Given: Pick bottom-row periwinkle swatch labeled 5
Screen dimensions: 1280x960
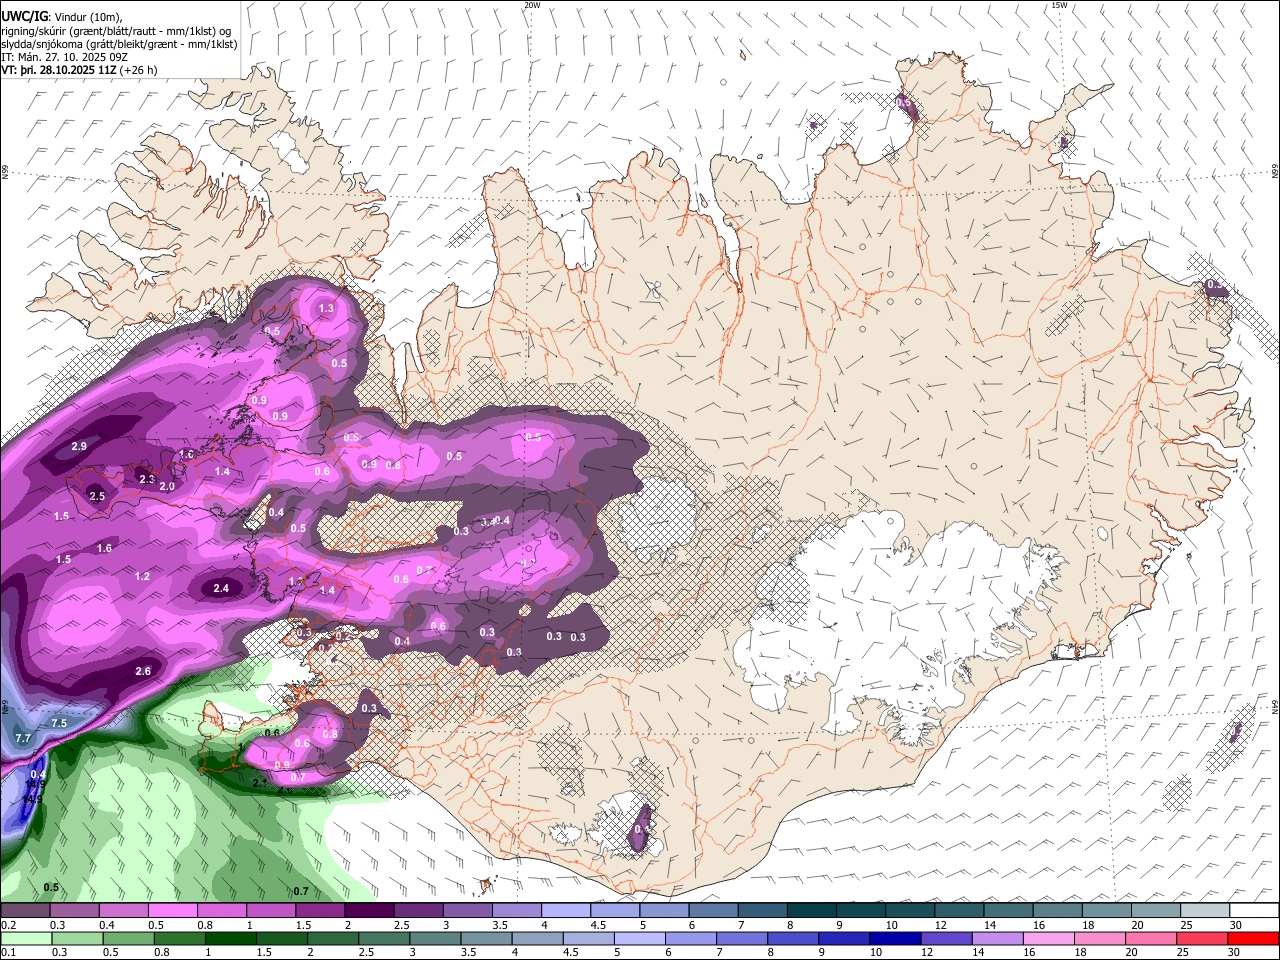Looking at the screenshot, I should pyautogui.click(x=640, y=939).
